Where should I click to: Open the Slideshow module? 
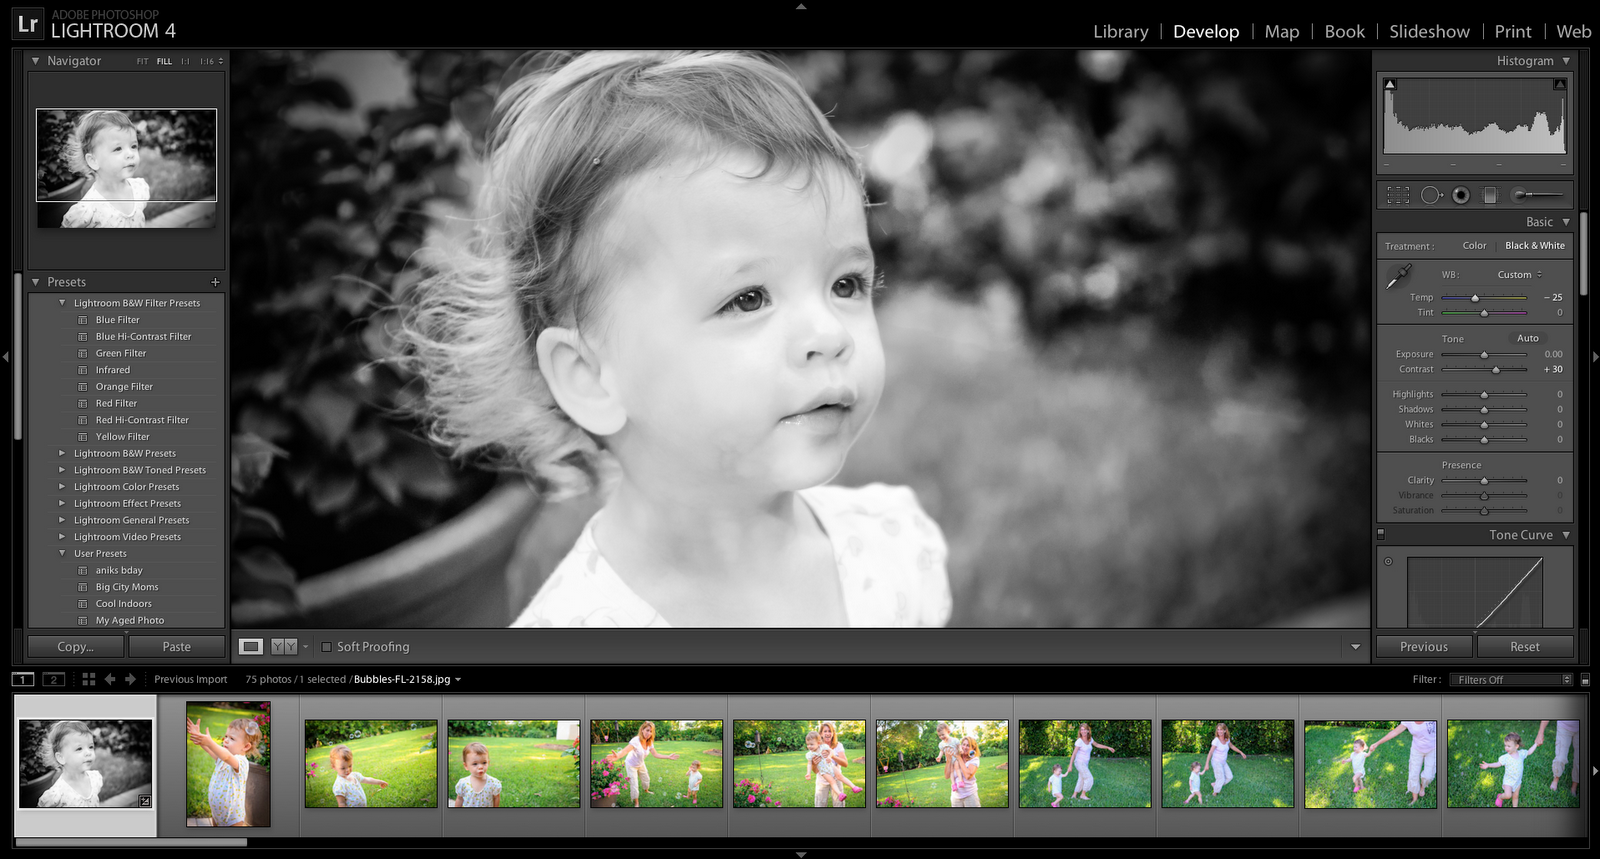point(1429,32)
